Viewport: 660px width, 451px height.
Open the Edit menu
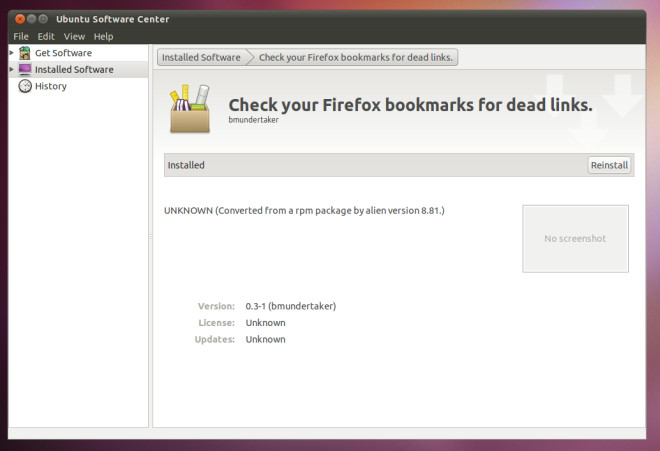(46, 37)
